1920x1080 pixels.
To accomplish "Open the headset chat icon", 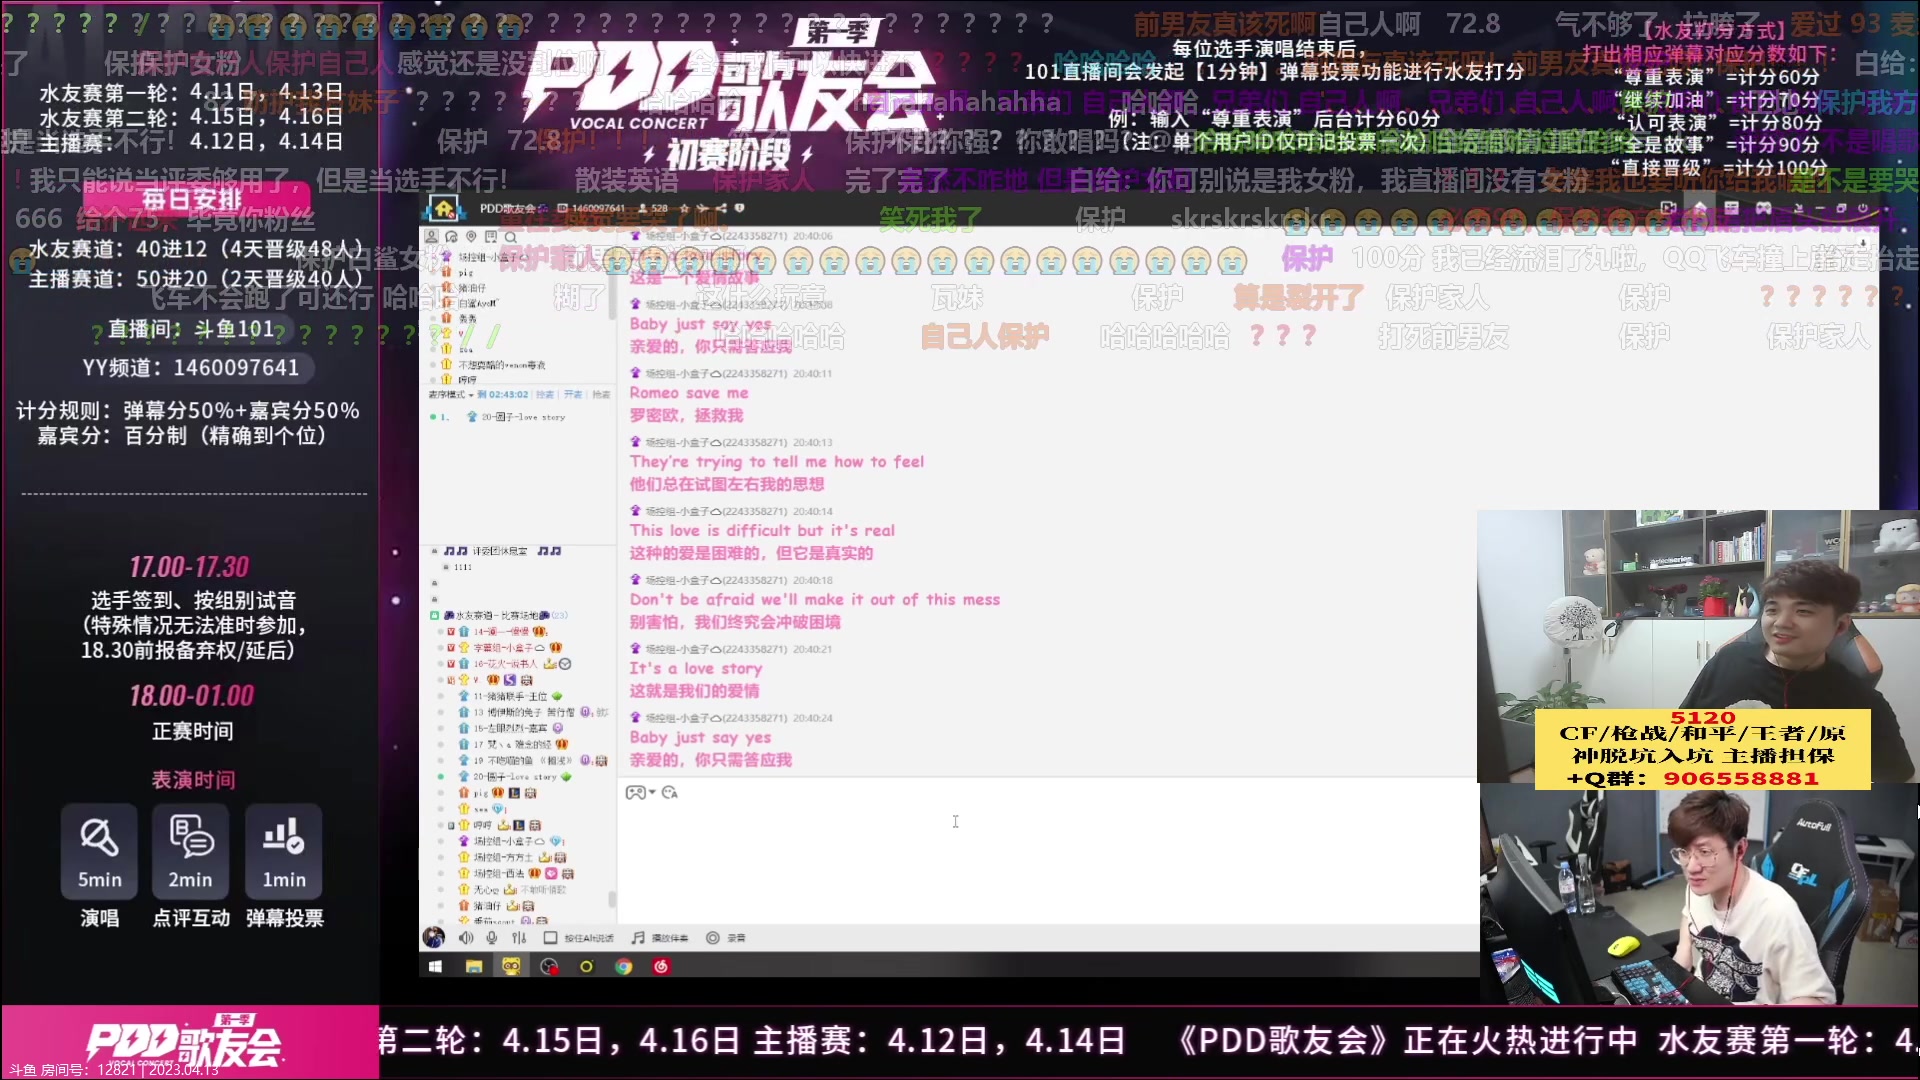I will click(451, 237).
